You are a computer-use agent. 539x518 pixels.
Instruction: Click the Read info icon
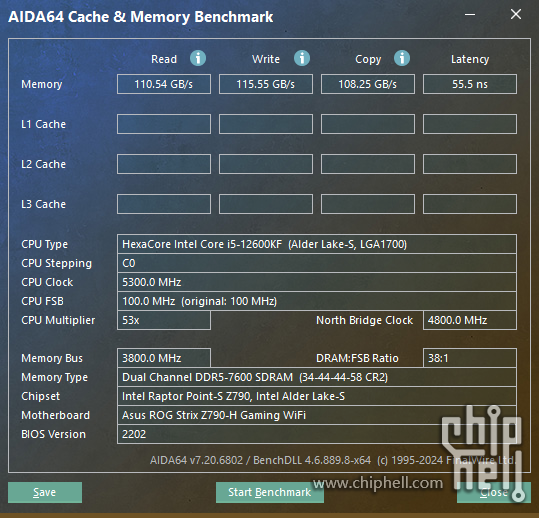[198, 58]
